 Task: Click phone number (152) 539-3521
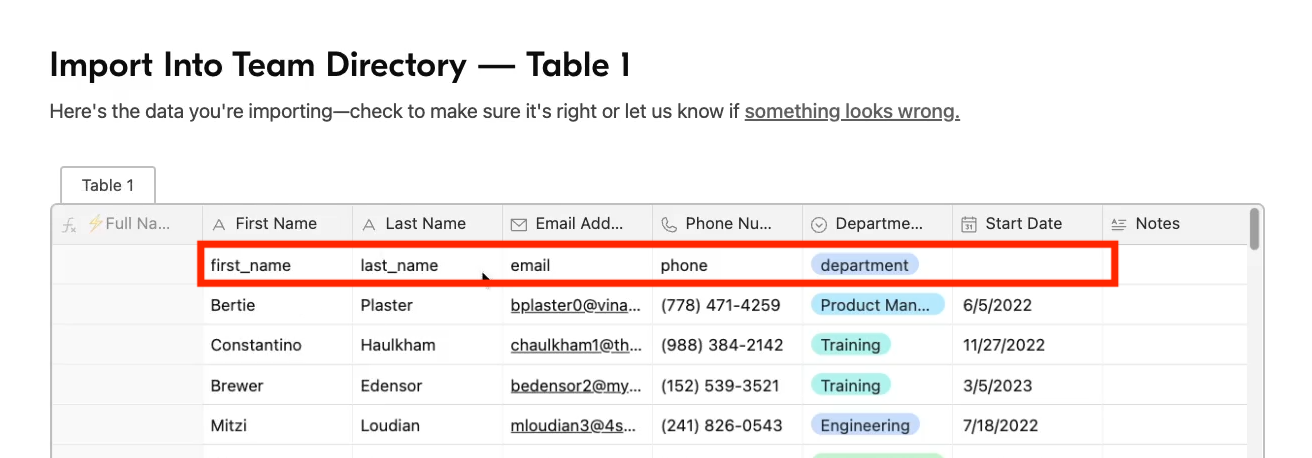(721, 385)
